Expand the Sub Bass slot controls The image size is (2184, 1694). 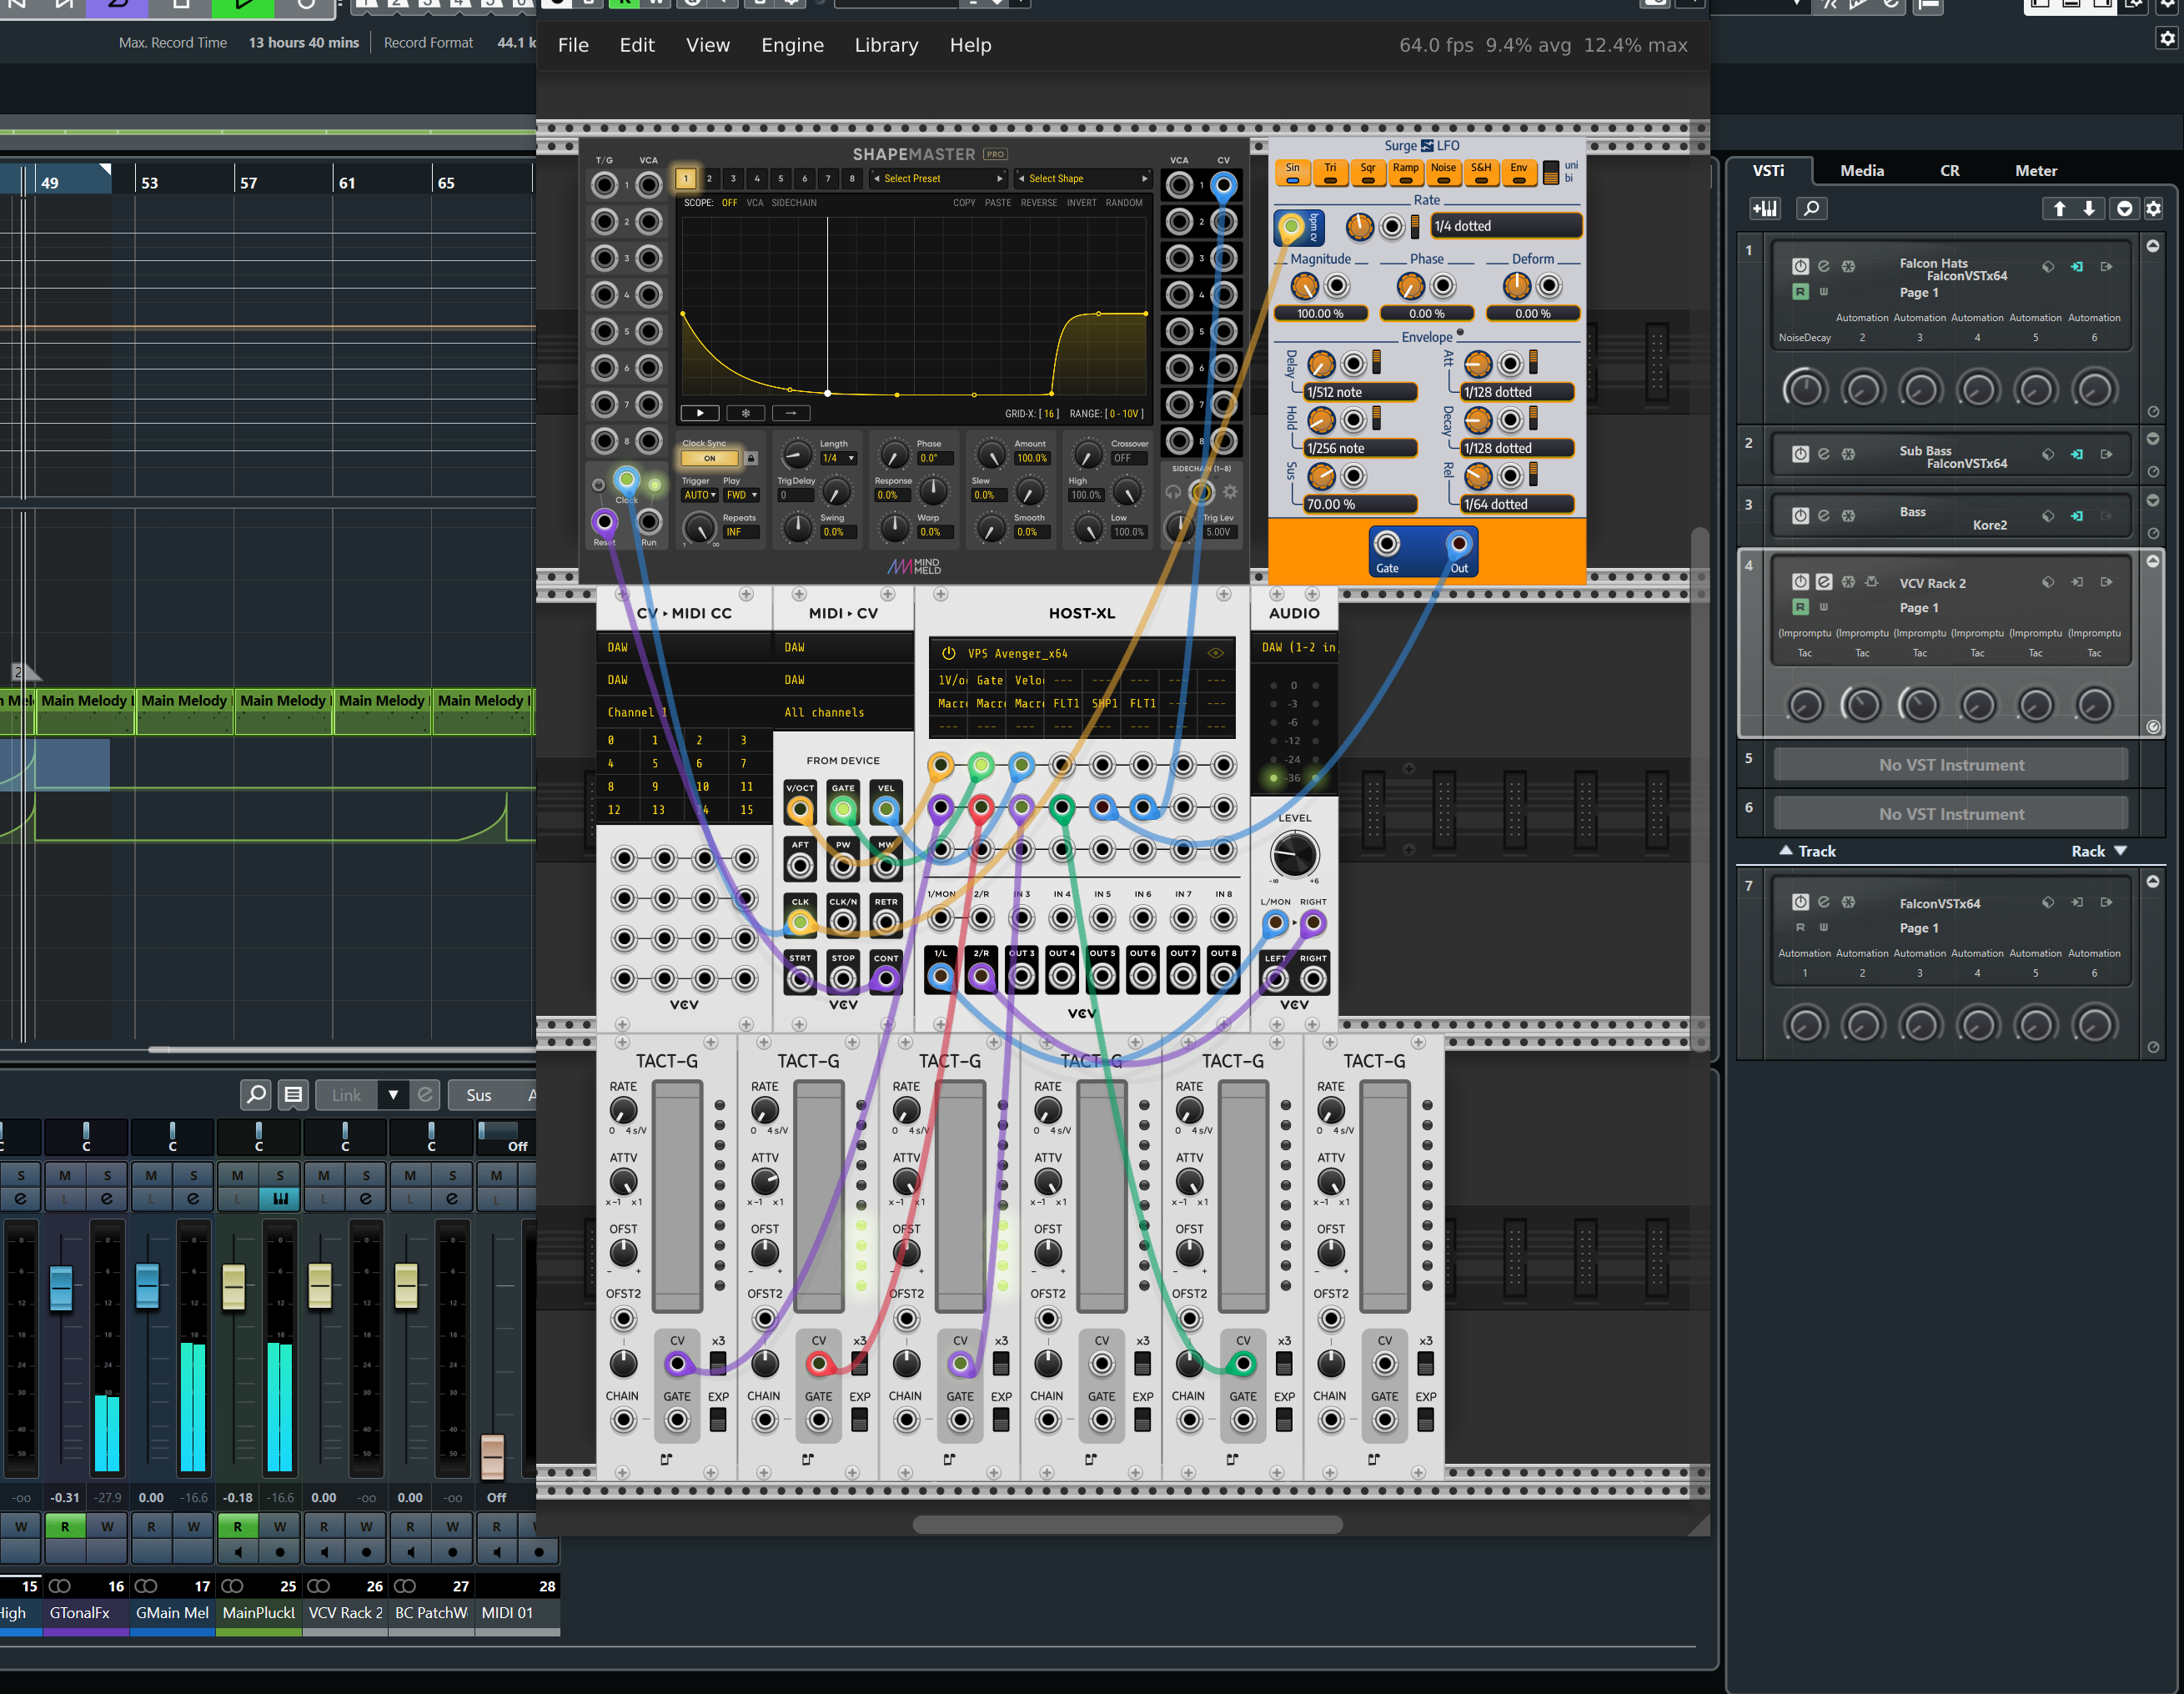2152,438
